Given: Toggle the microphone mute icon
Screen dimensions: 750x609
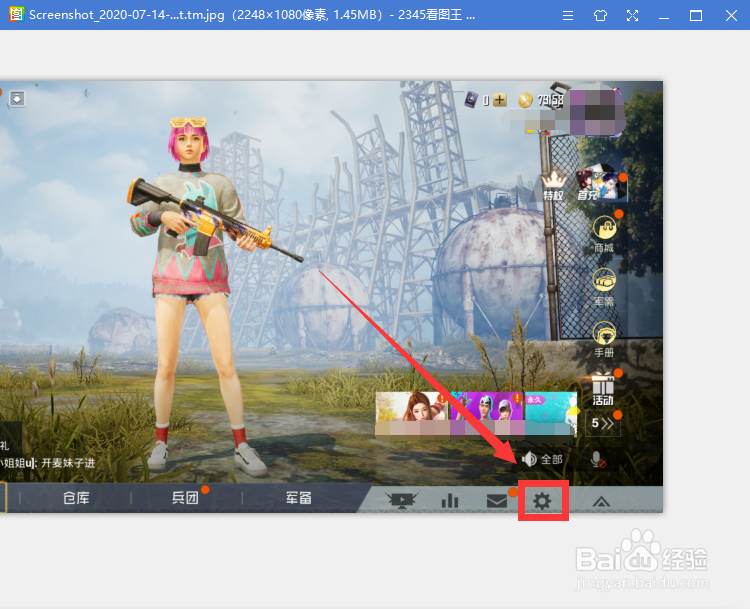Looking at the screenshot, I should (597, 460).
